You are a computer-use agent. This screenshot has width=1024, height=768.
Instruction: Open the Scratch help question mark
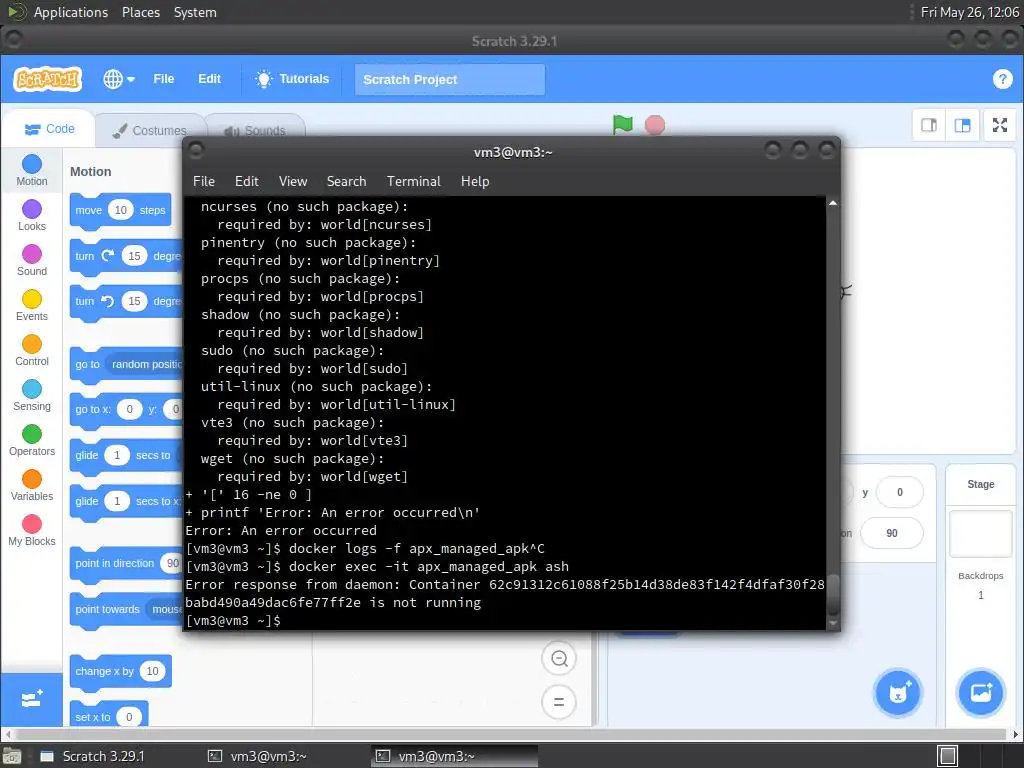click(1002, 79)
